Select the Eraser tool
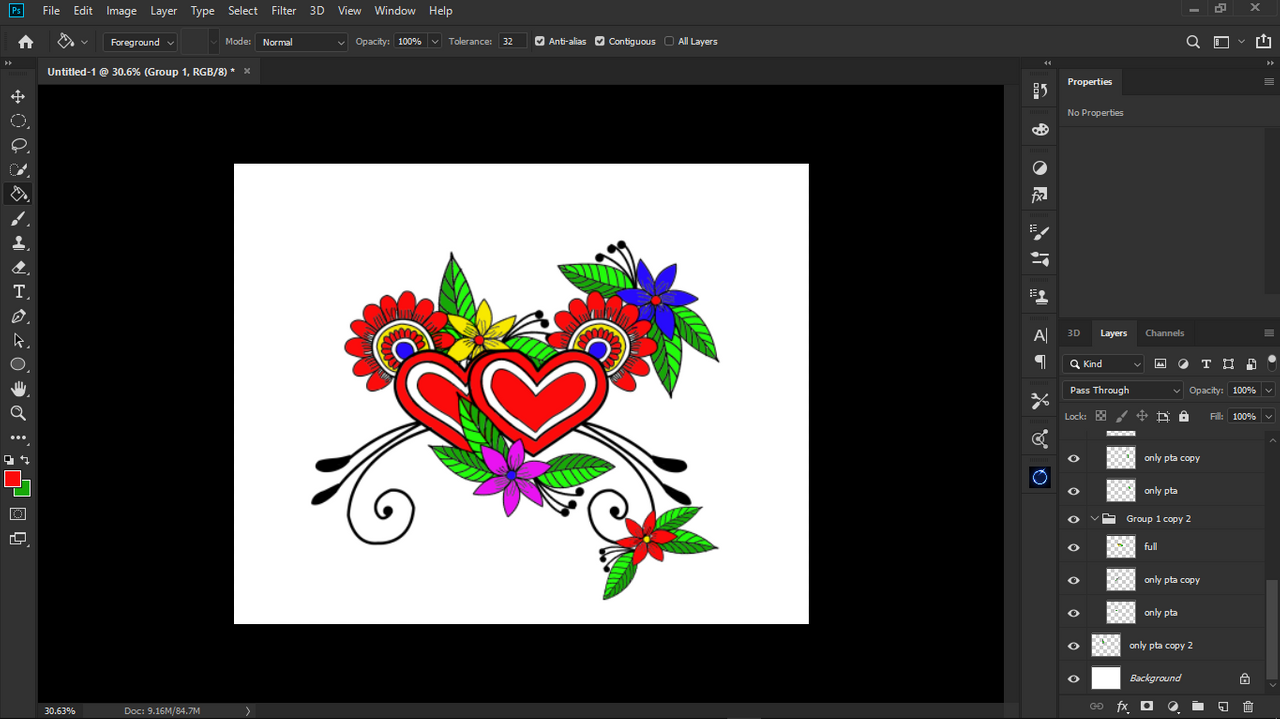 [18, 267]
